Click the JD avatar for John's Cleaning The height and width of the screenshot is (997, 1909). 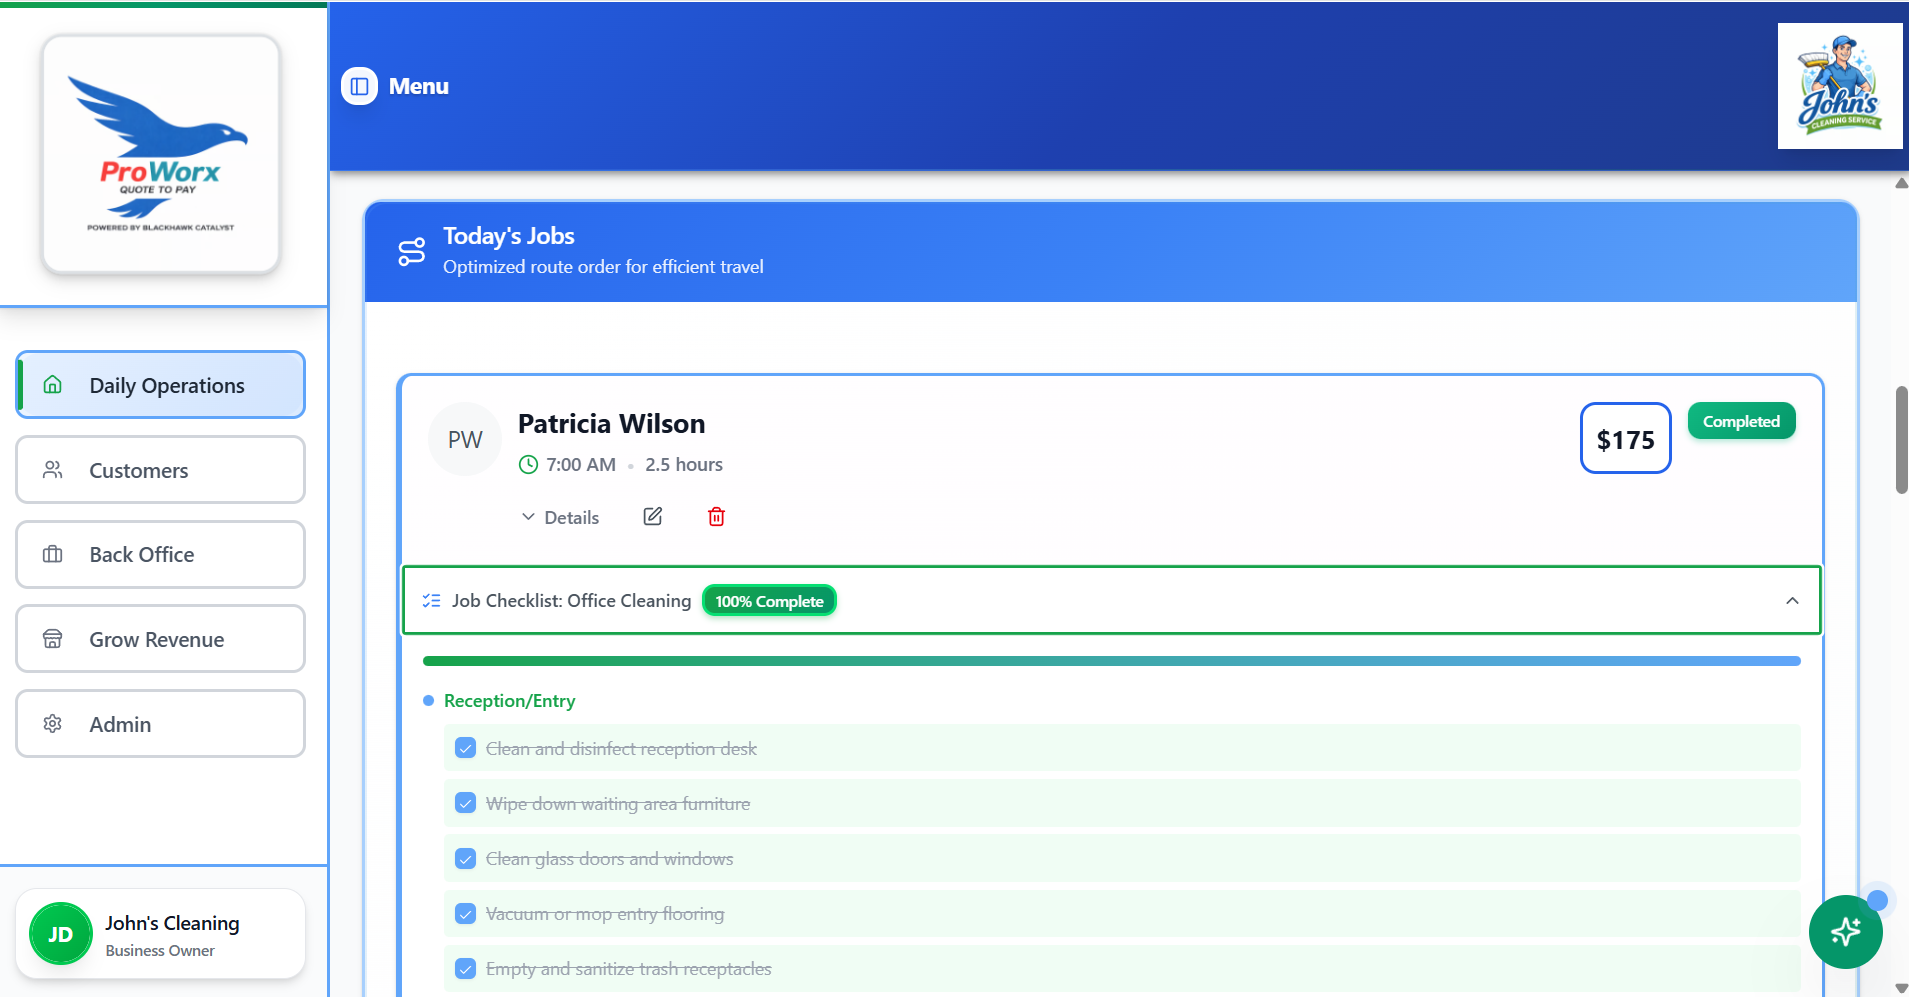[x=60, y=933]
